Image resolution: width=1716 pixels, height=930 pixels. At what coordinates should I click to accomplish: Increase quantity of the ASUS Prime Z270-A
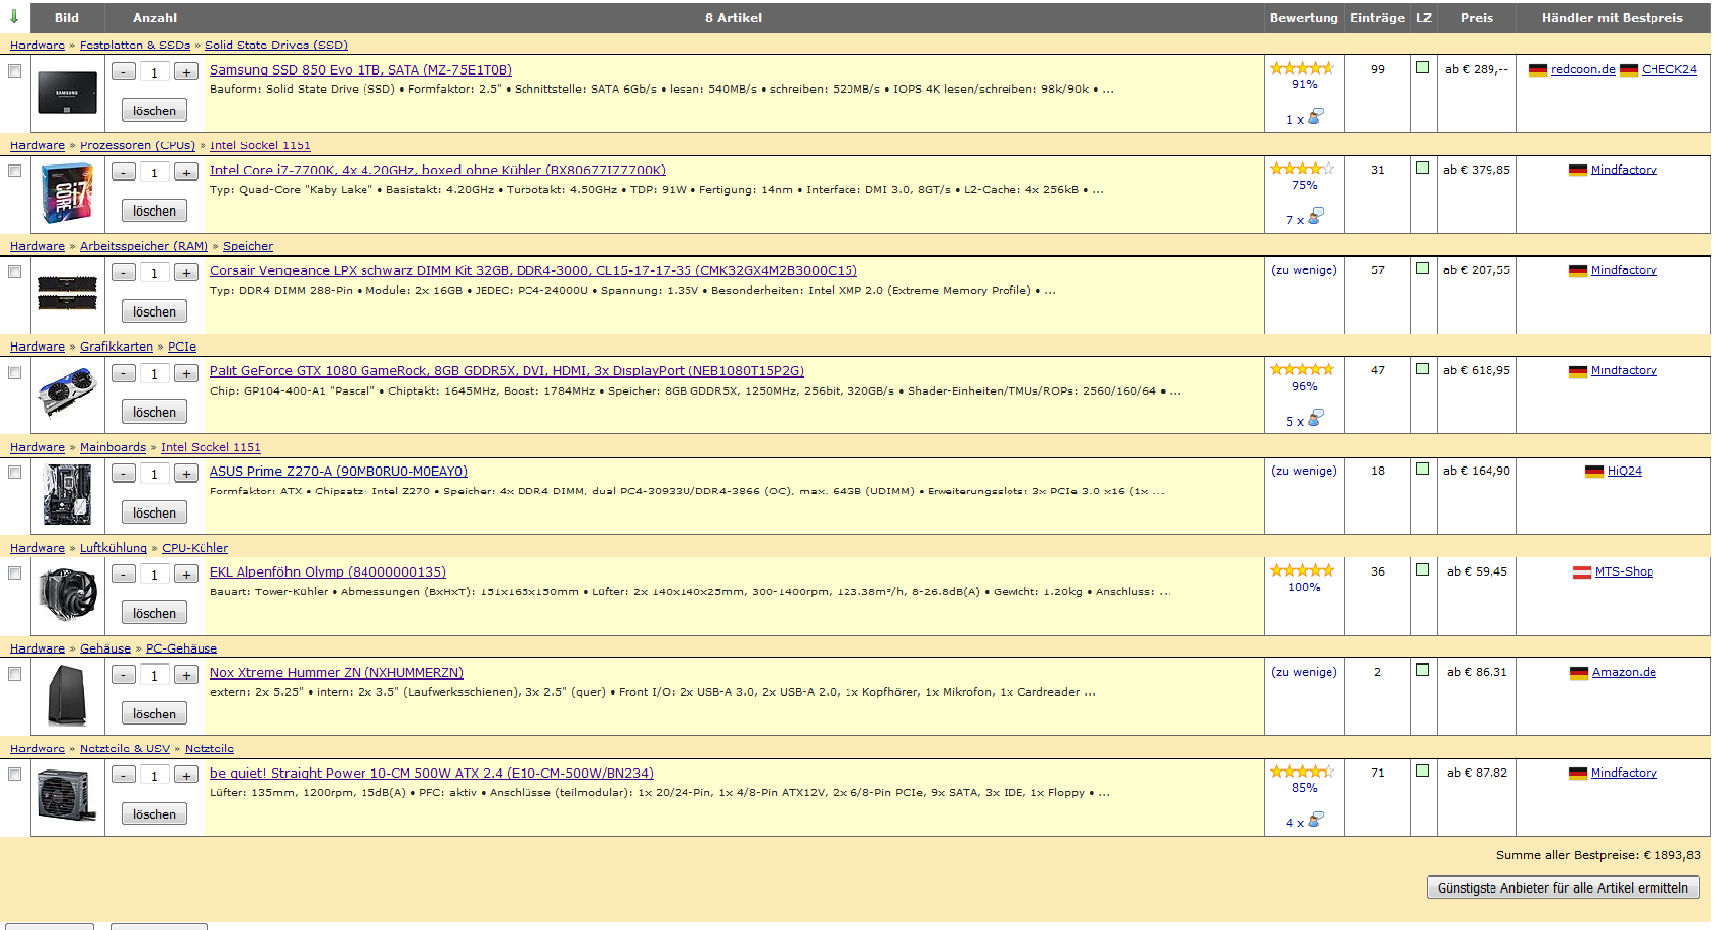[x=186, y=474]
